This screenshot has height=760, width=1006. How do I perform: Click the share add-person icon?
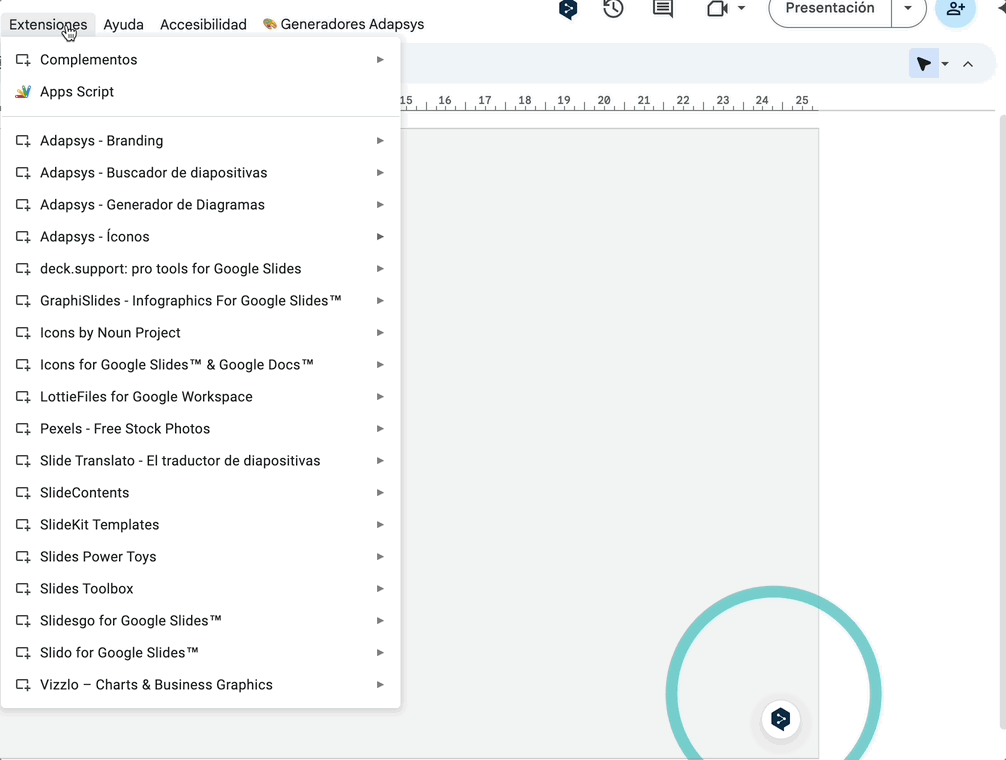(955, 9)
